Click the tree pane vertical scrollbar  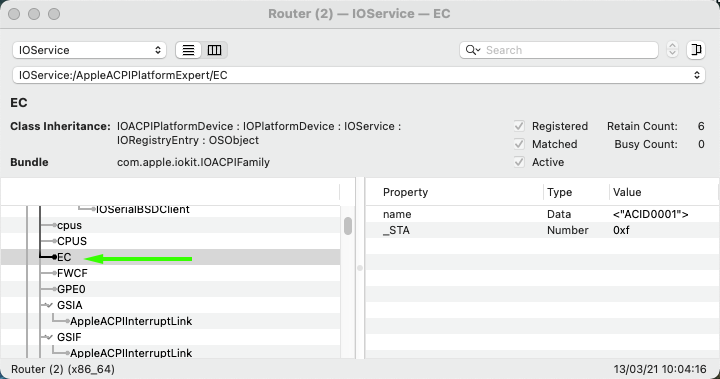tap(348, 226)
